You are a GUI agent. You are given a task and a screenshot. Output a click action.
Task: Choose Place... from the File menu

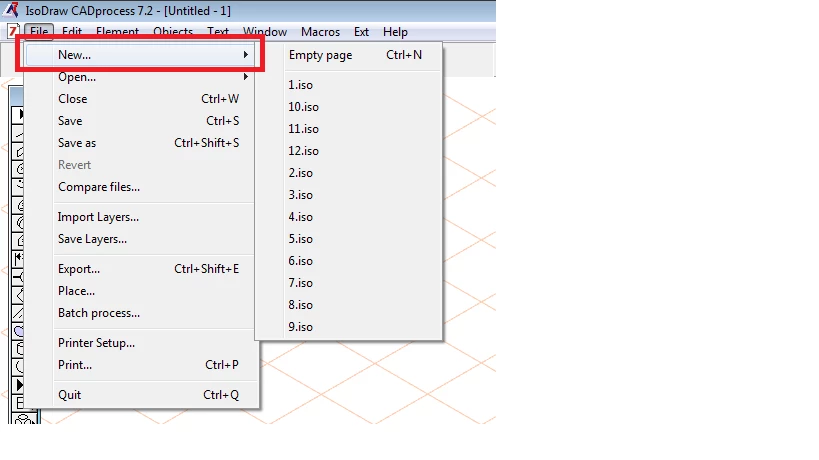click(x=140, y=291)
